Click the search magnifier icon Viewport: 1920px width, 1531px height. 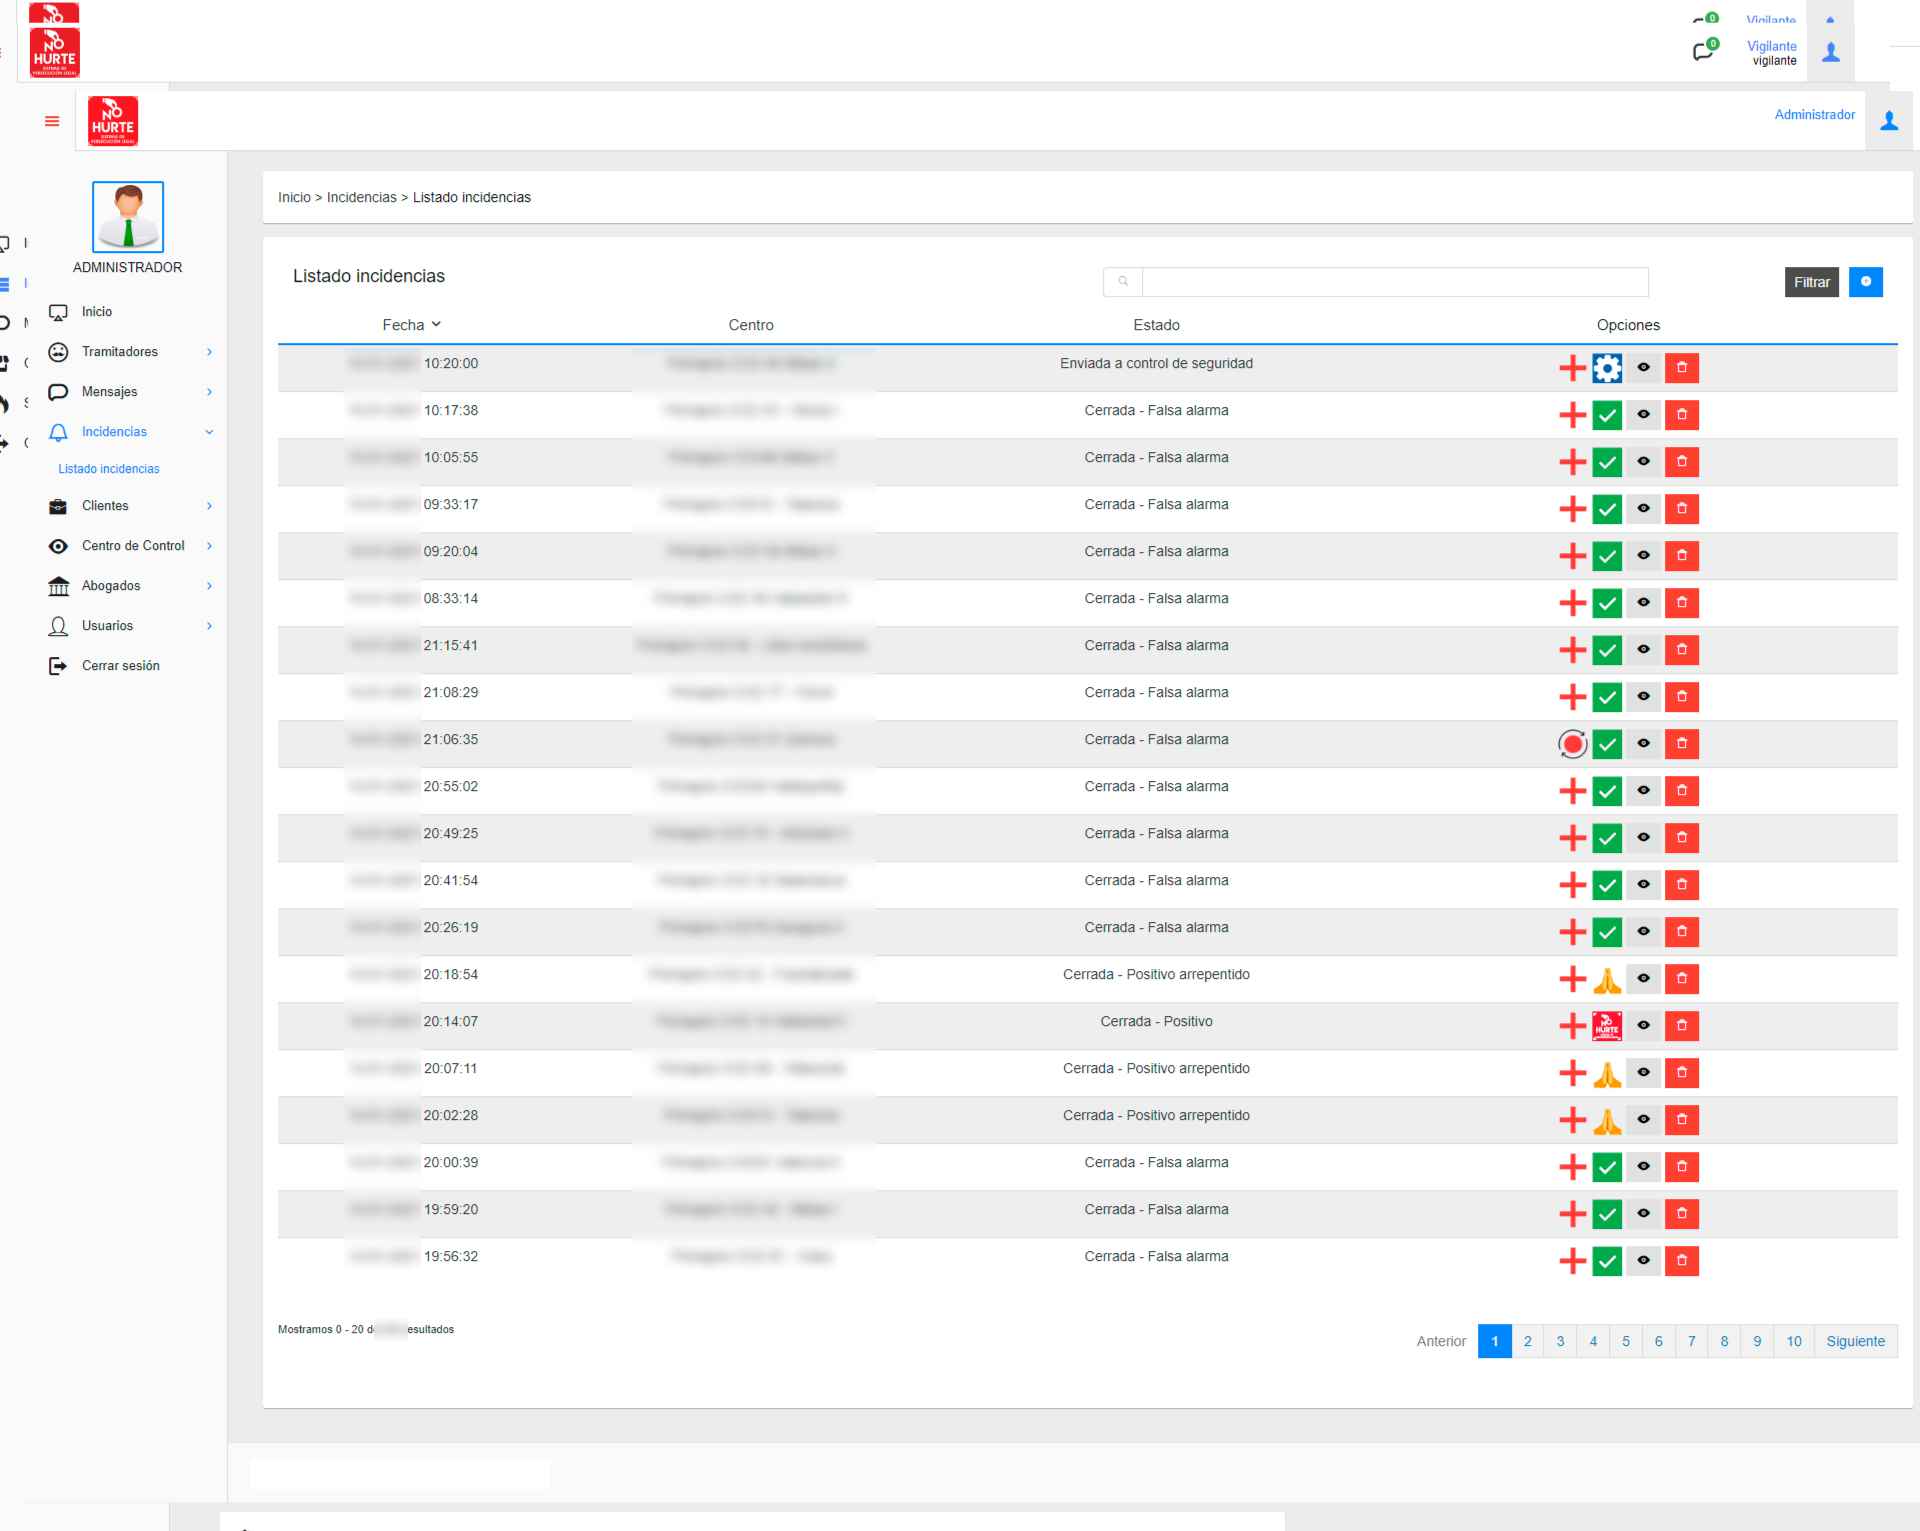[1123, 282]
